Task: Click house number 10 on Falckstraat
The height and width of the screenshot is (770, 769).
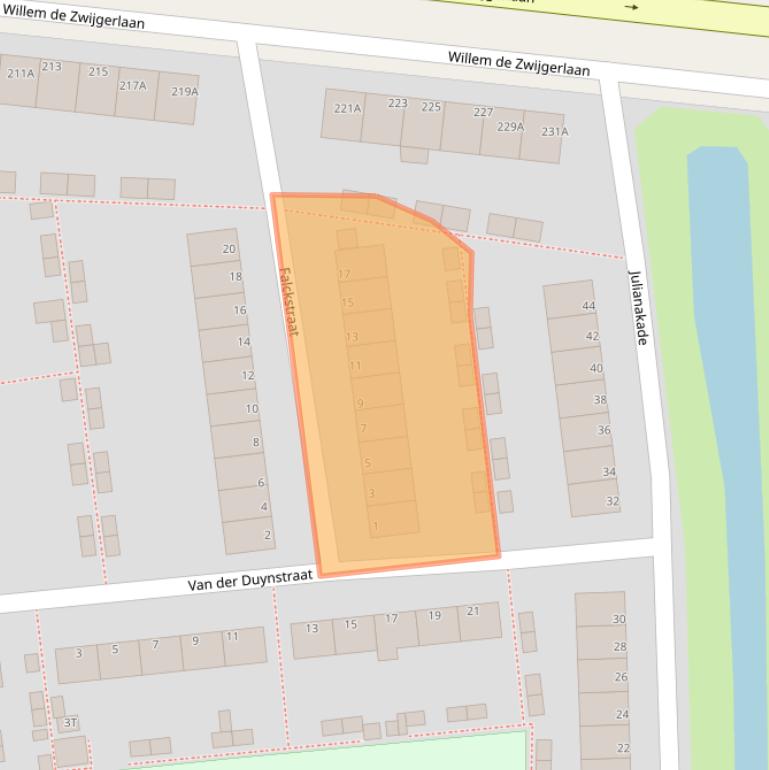Action: (x=251, y=409)
